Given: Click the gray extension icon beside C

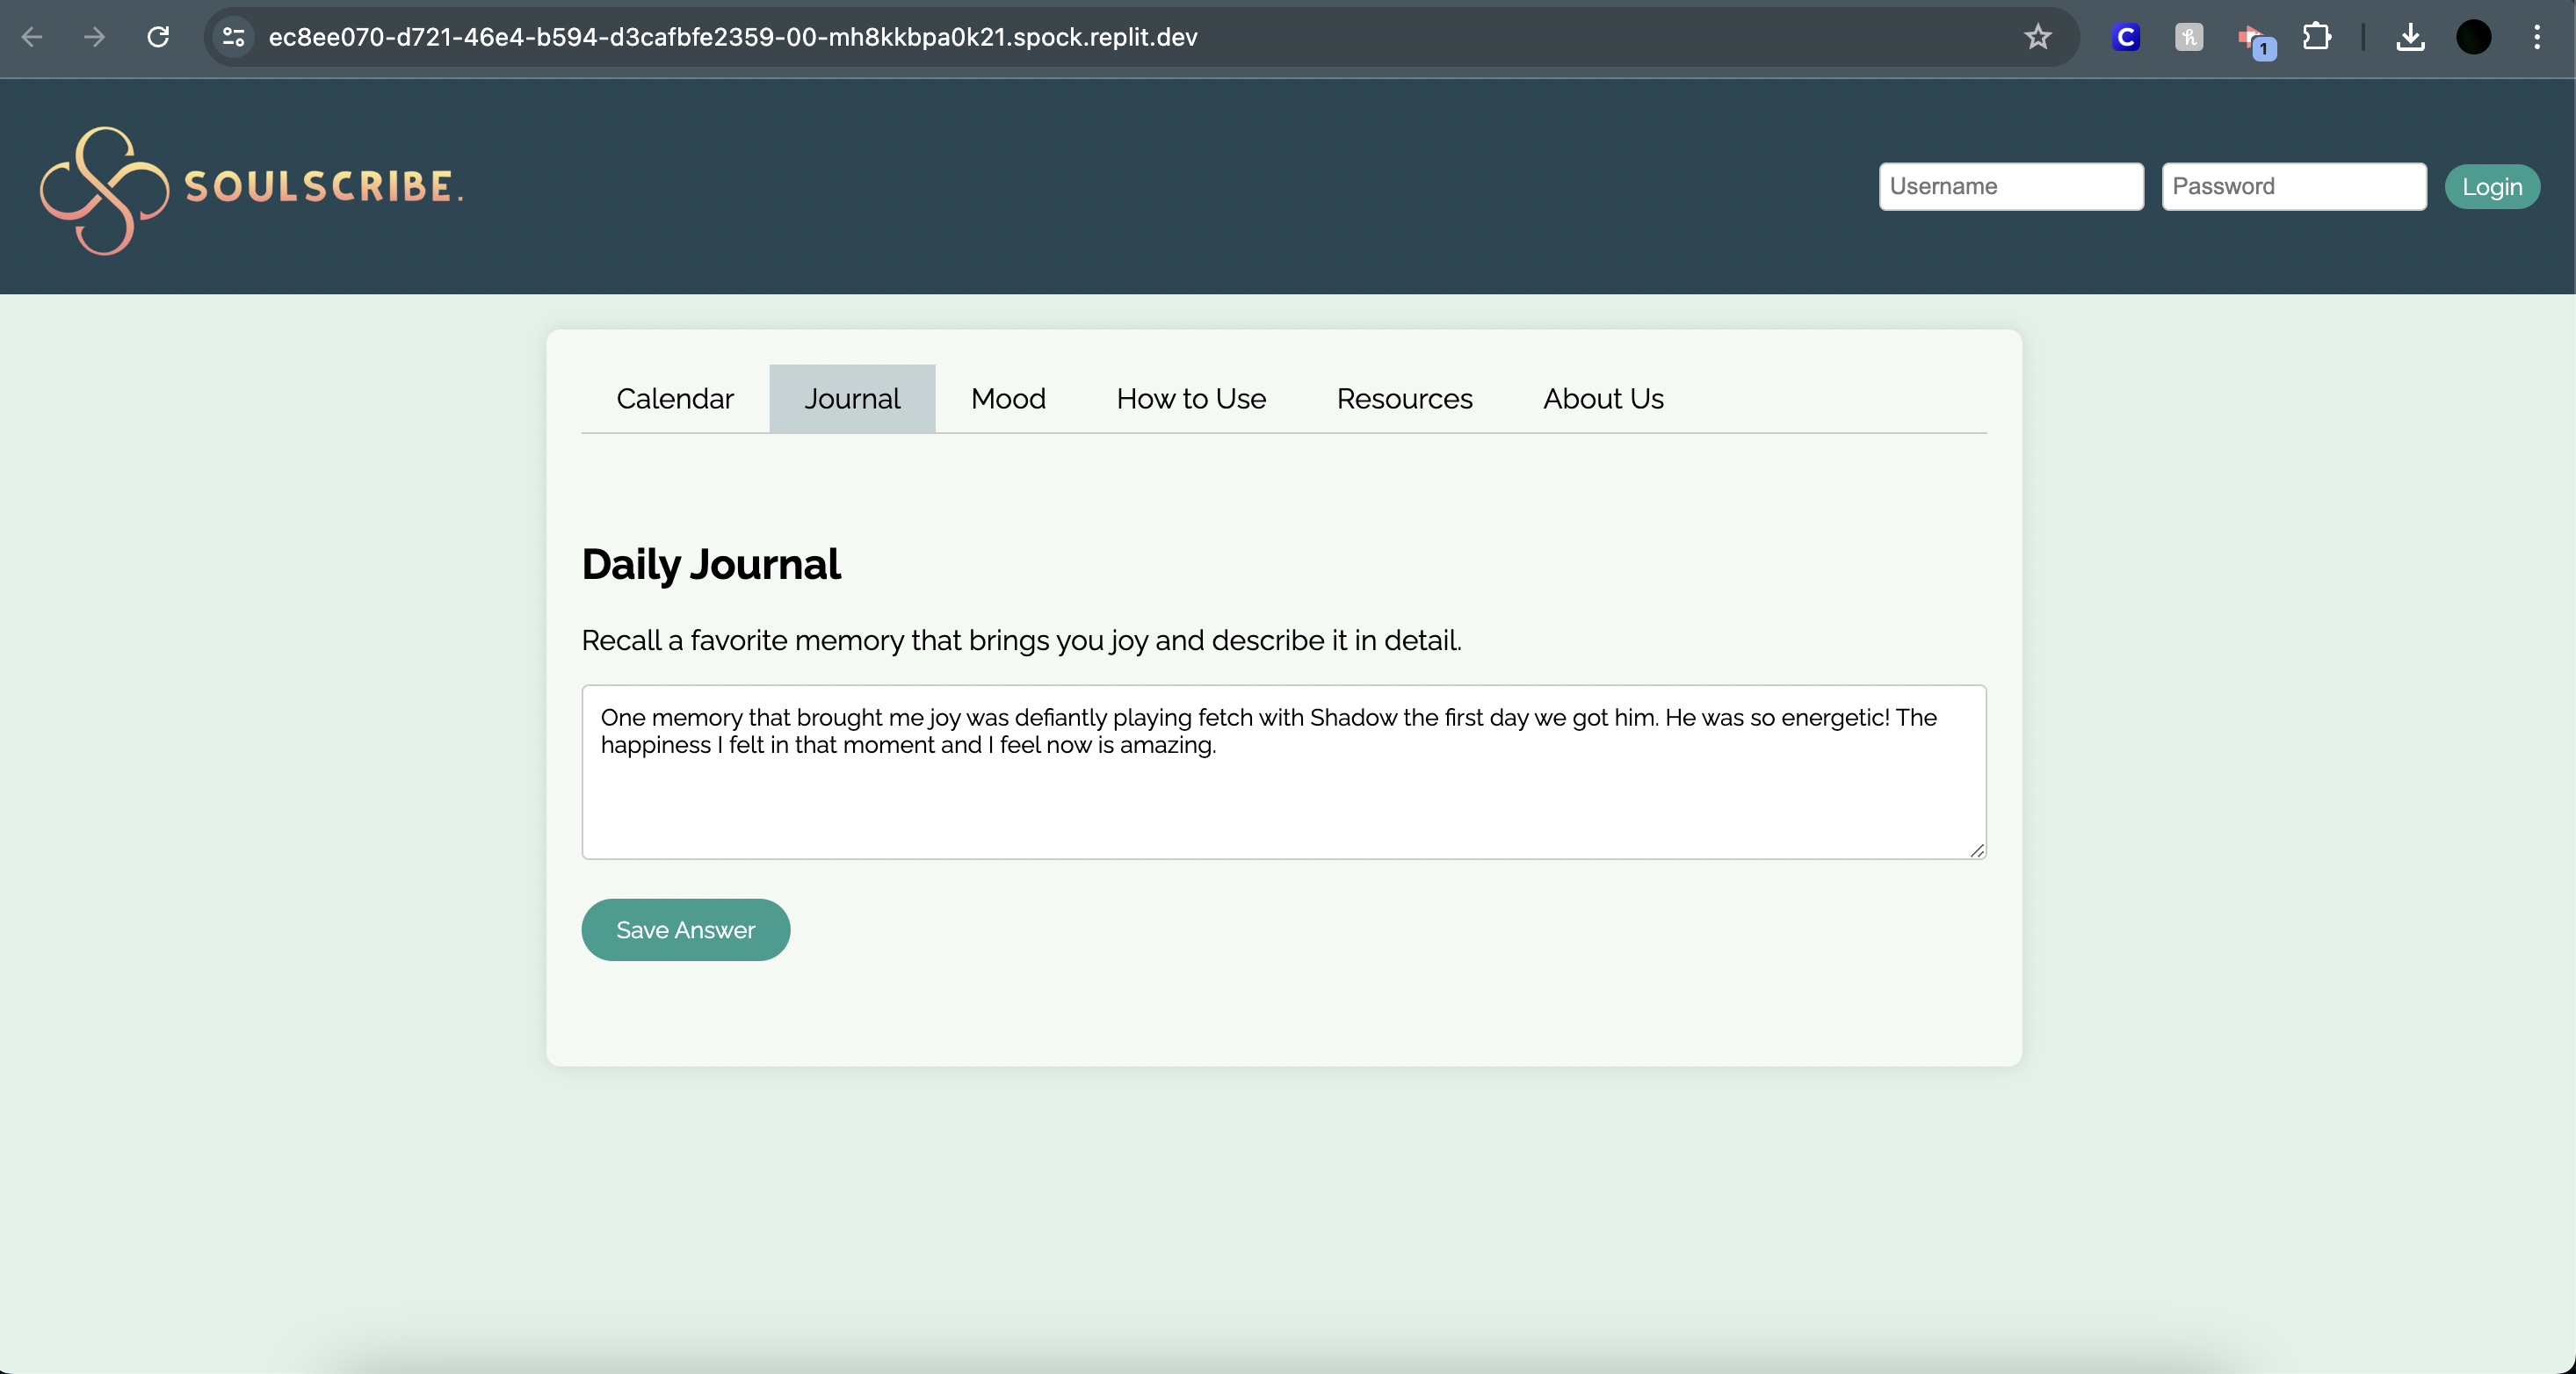Looking at the screenshot, I should (2188, 37).
